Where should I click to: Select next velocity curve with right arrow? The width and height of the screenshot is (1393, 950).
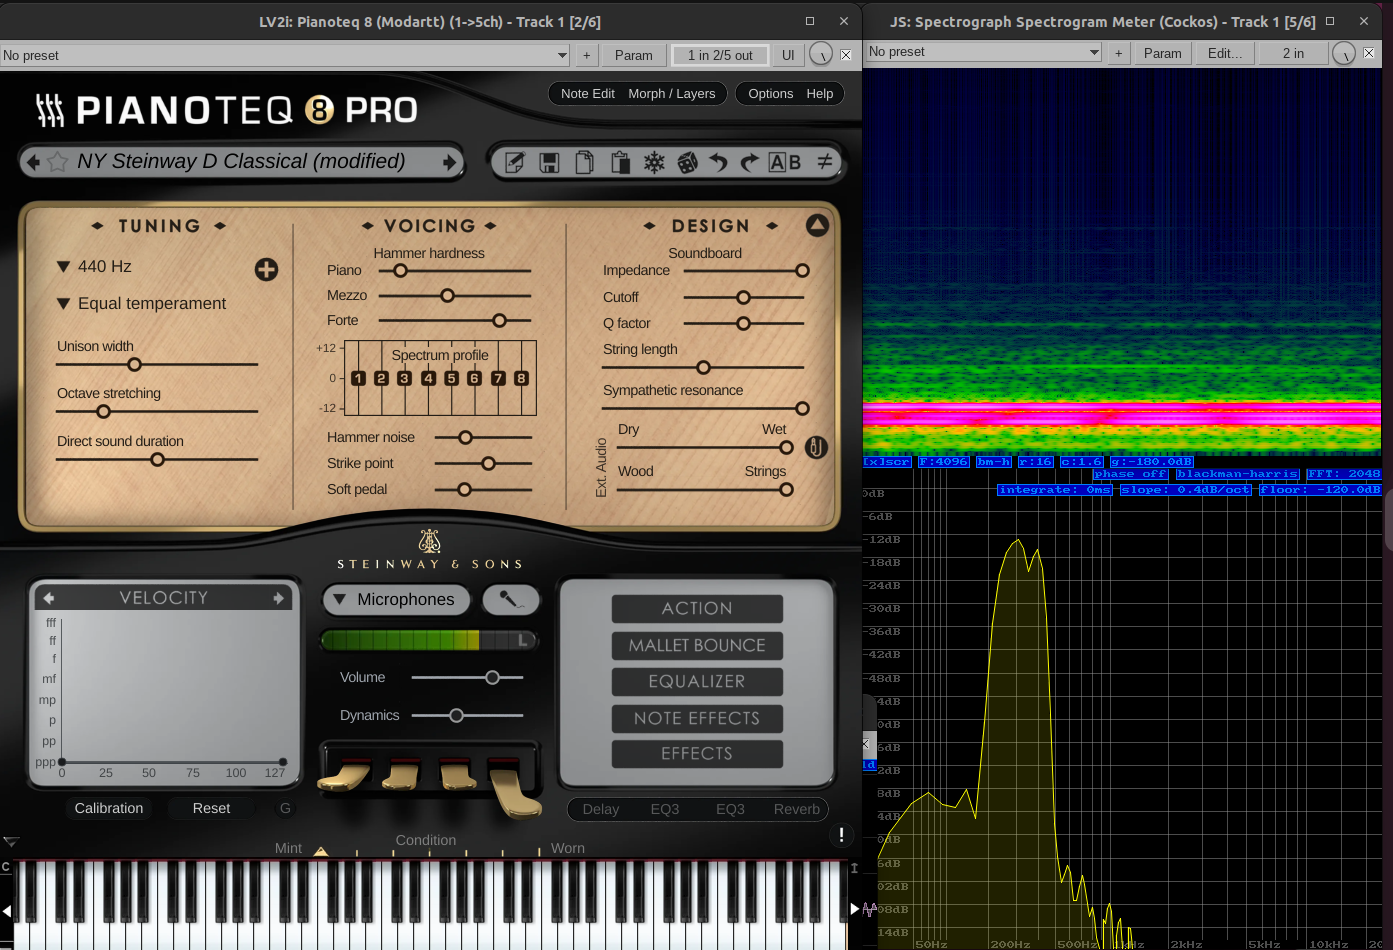(x=279, y=598)
